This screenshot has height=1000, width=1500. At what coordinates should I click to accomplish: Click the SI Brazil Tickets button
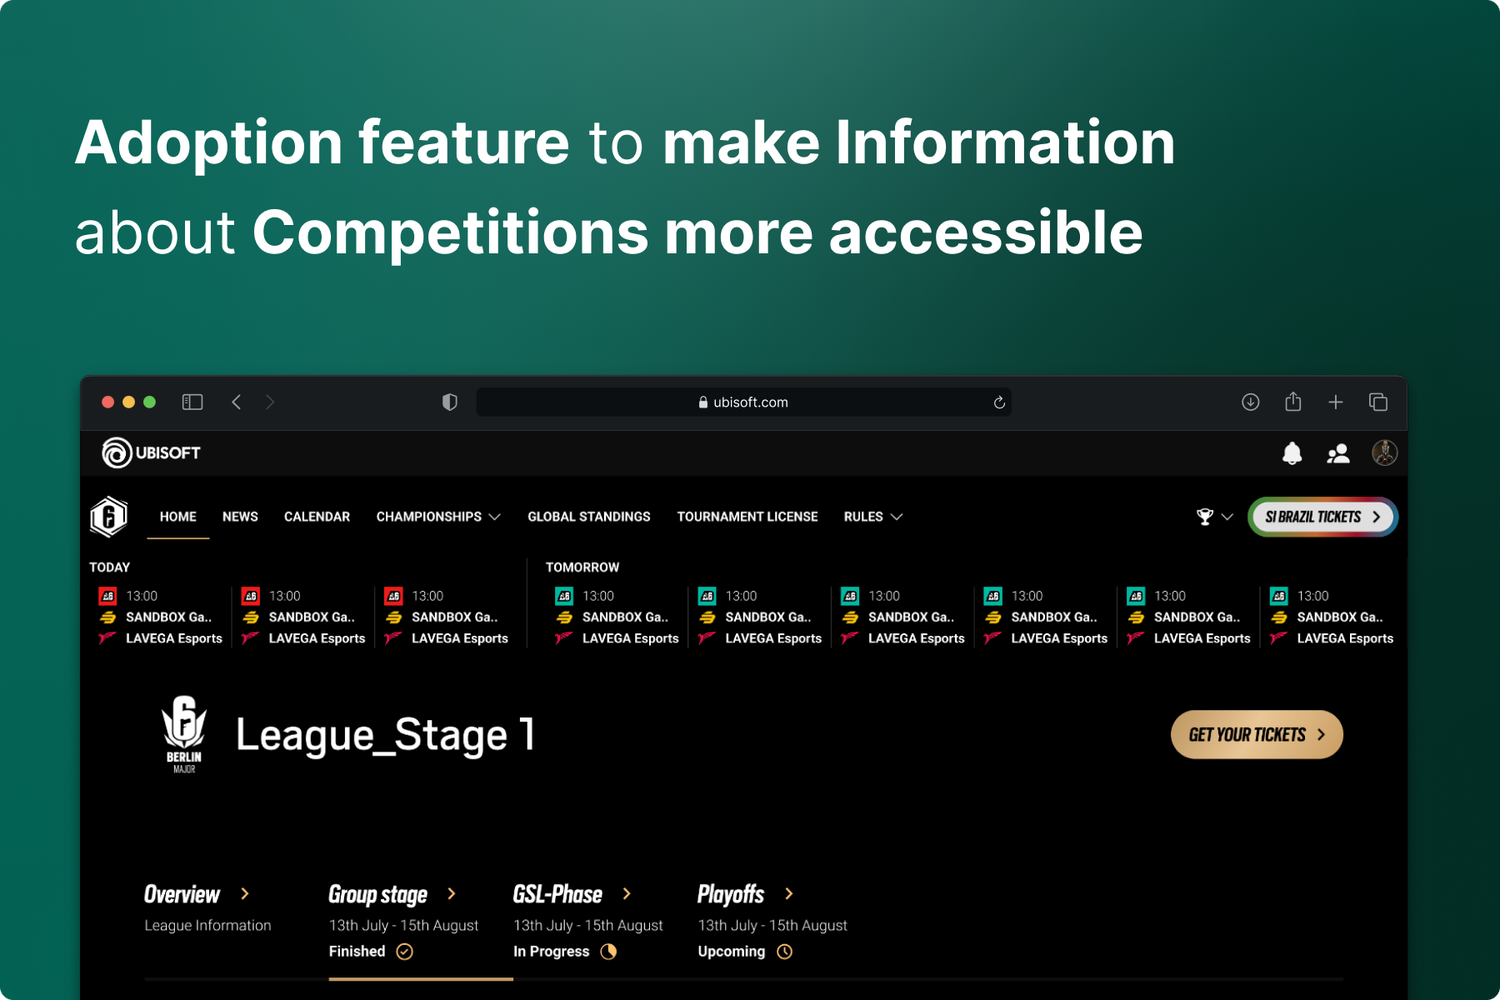(x=1322, y=517)
